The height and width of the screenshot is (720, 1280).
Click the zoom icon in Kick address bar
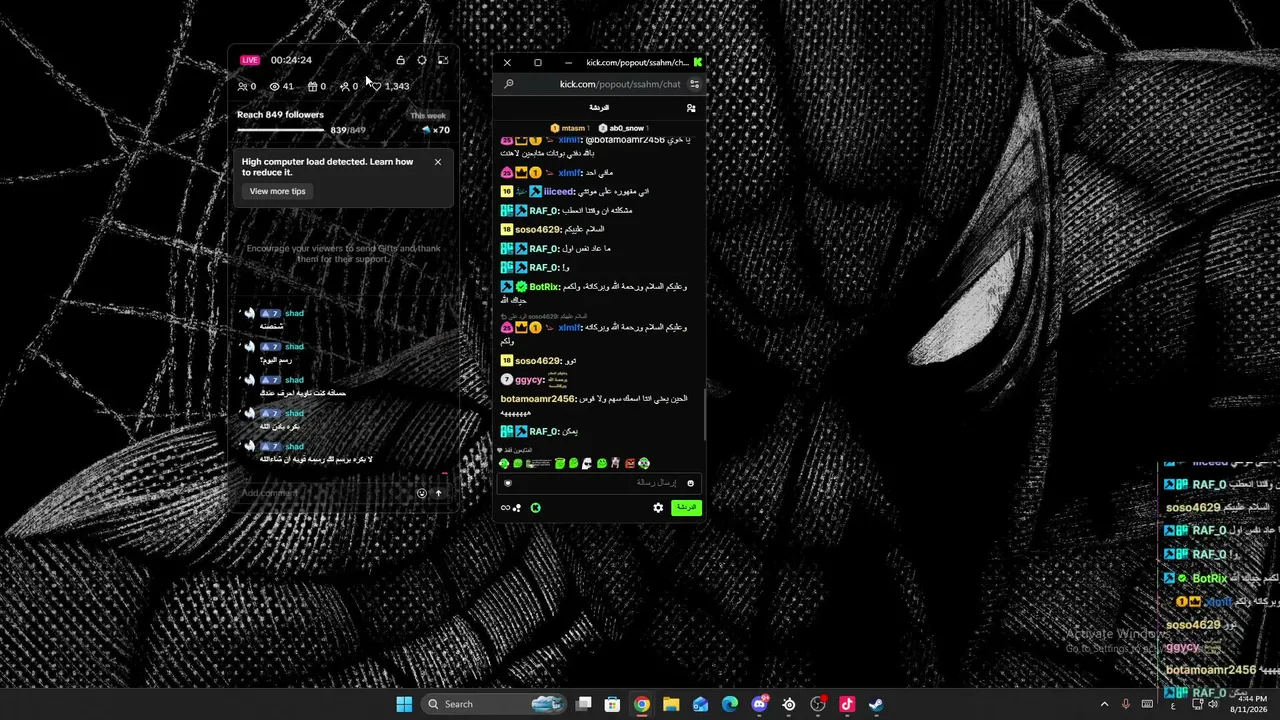tap(508, 84)
